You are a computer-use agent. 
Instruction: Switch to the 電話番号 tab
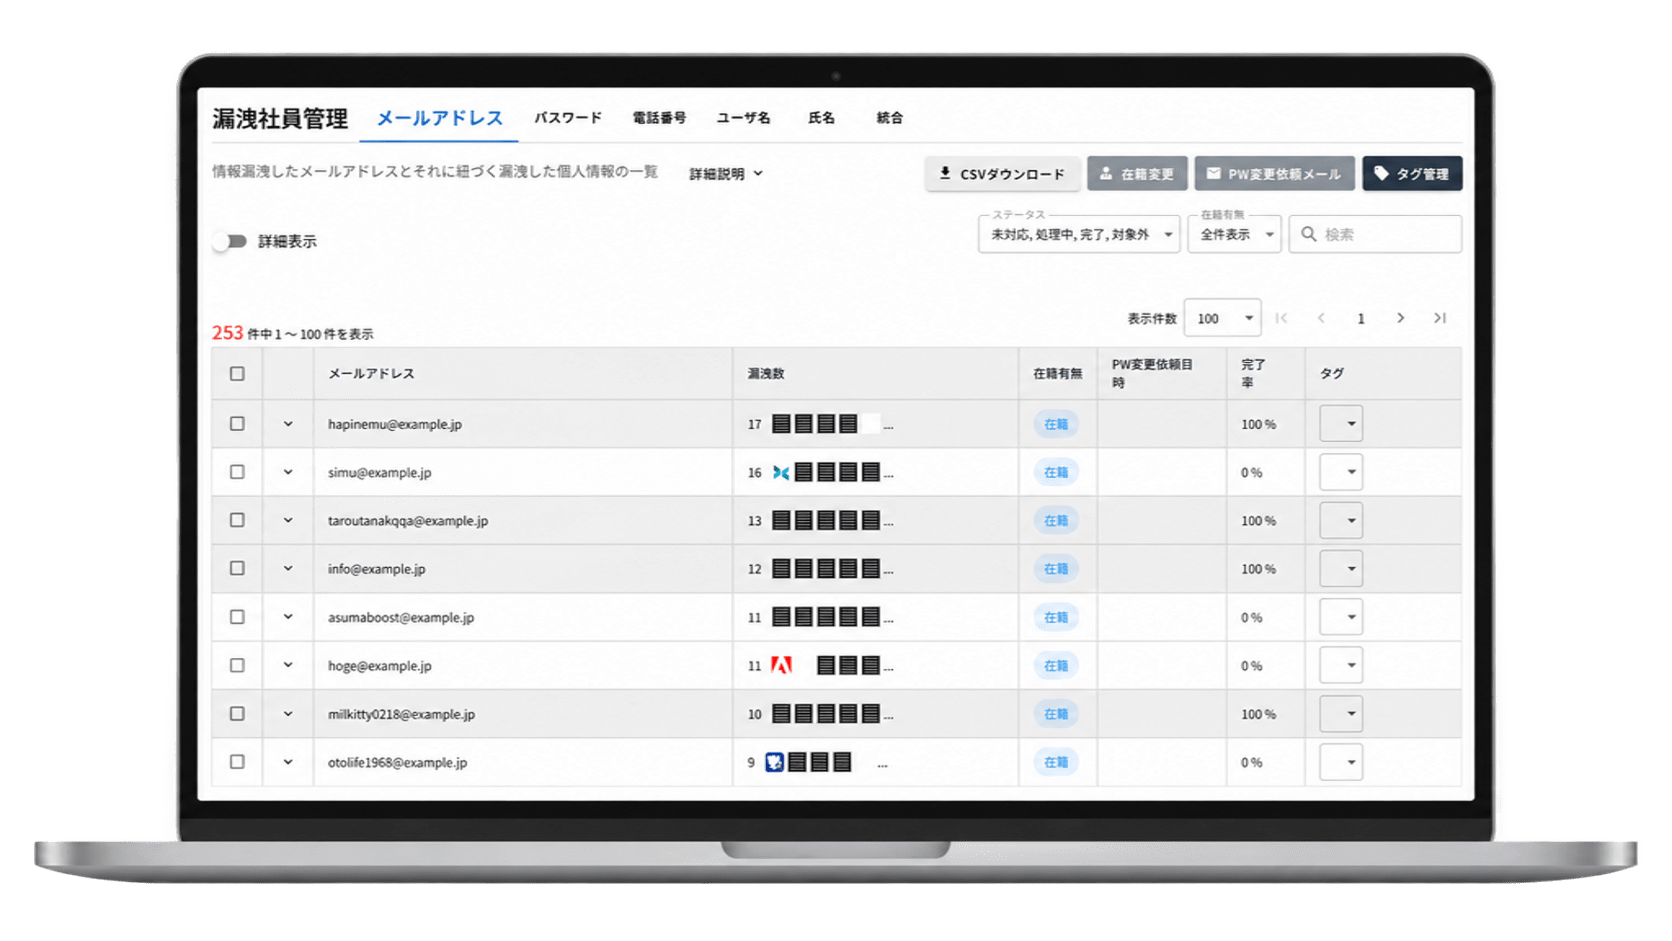coord(659,118)
